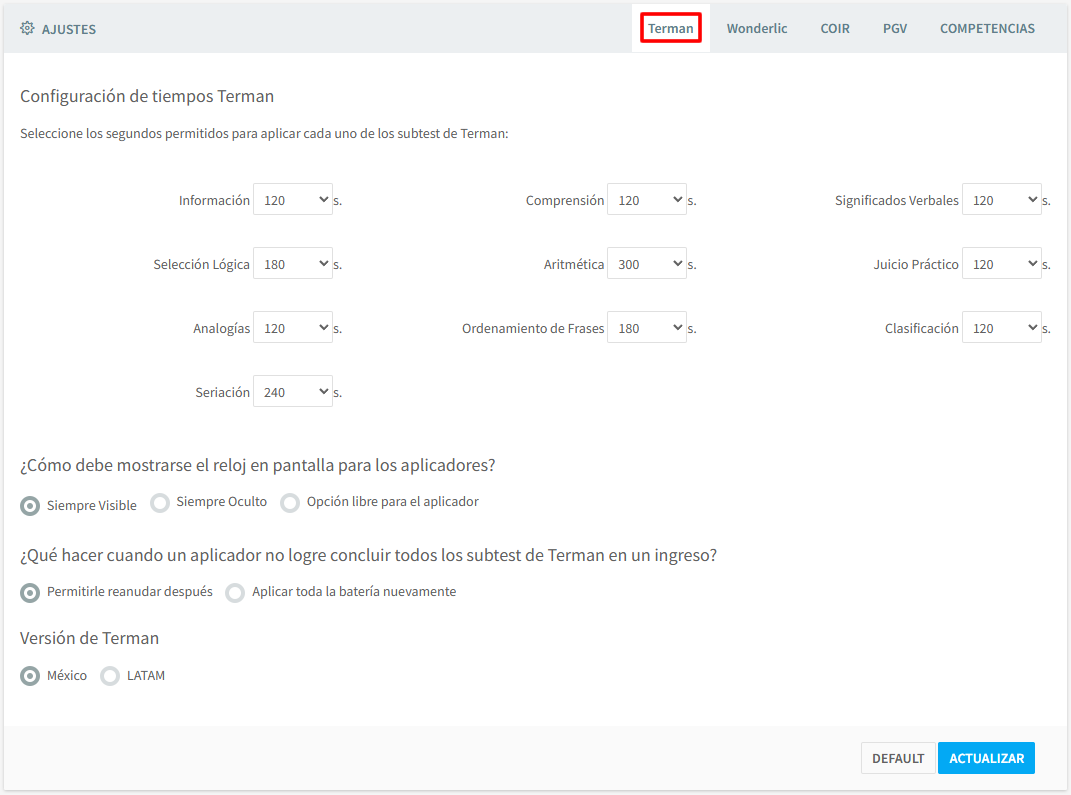Click the ACTUALIZAR button
The width and height of the screenshot is (1071, 795).
click(x=985, y=758)
